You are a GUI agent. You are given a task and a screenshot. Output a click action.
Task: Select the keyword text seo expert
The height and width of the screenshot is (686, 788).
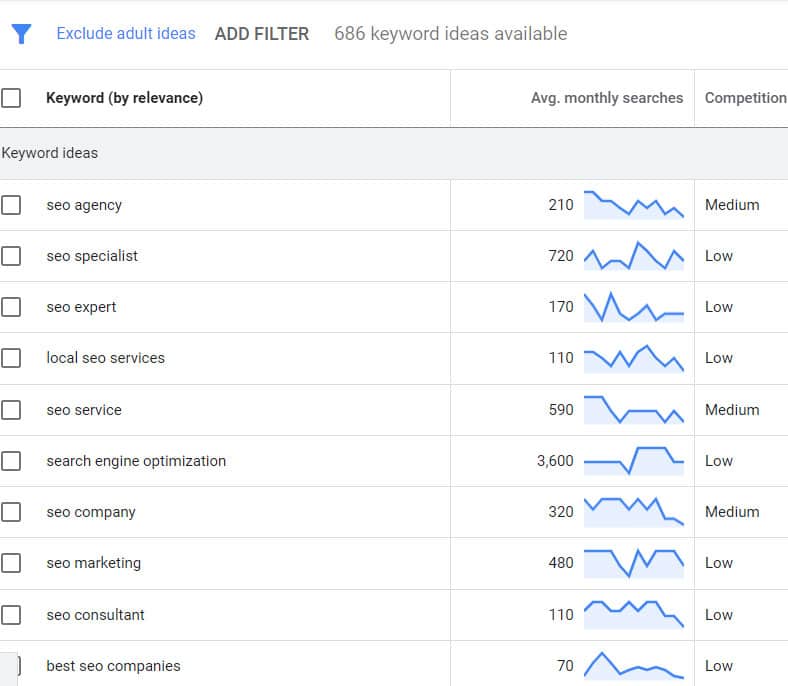click(81, 307)
